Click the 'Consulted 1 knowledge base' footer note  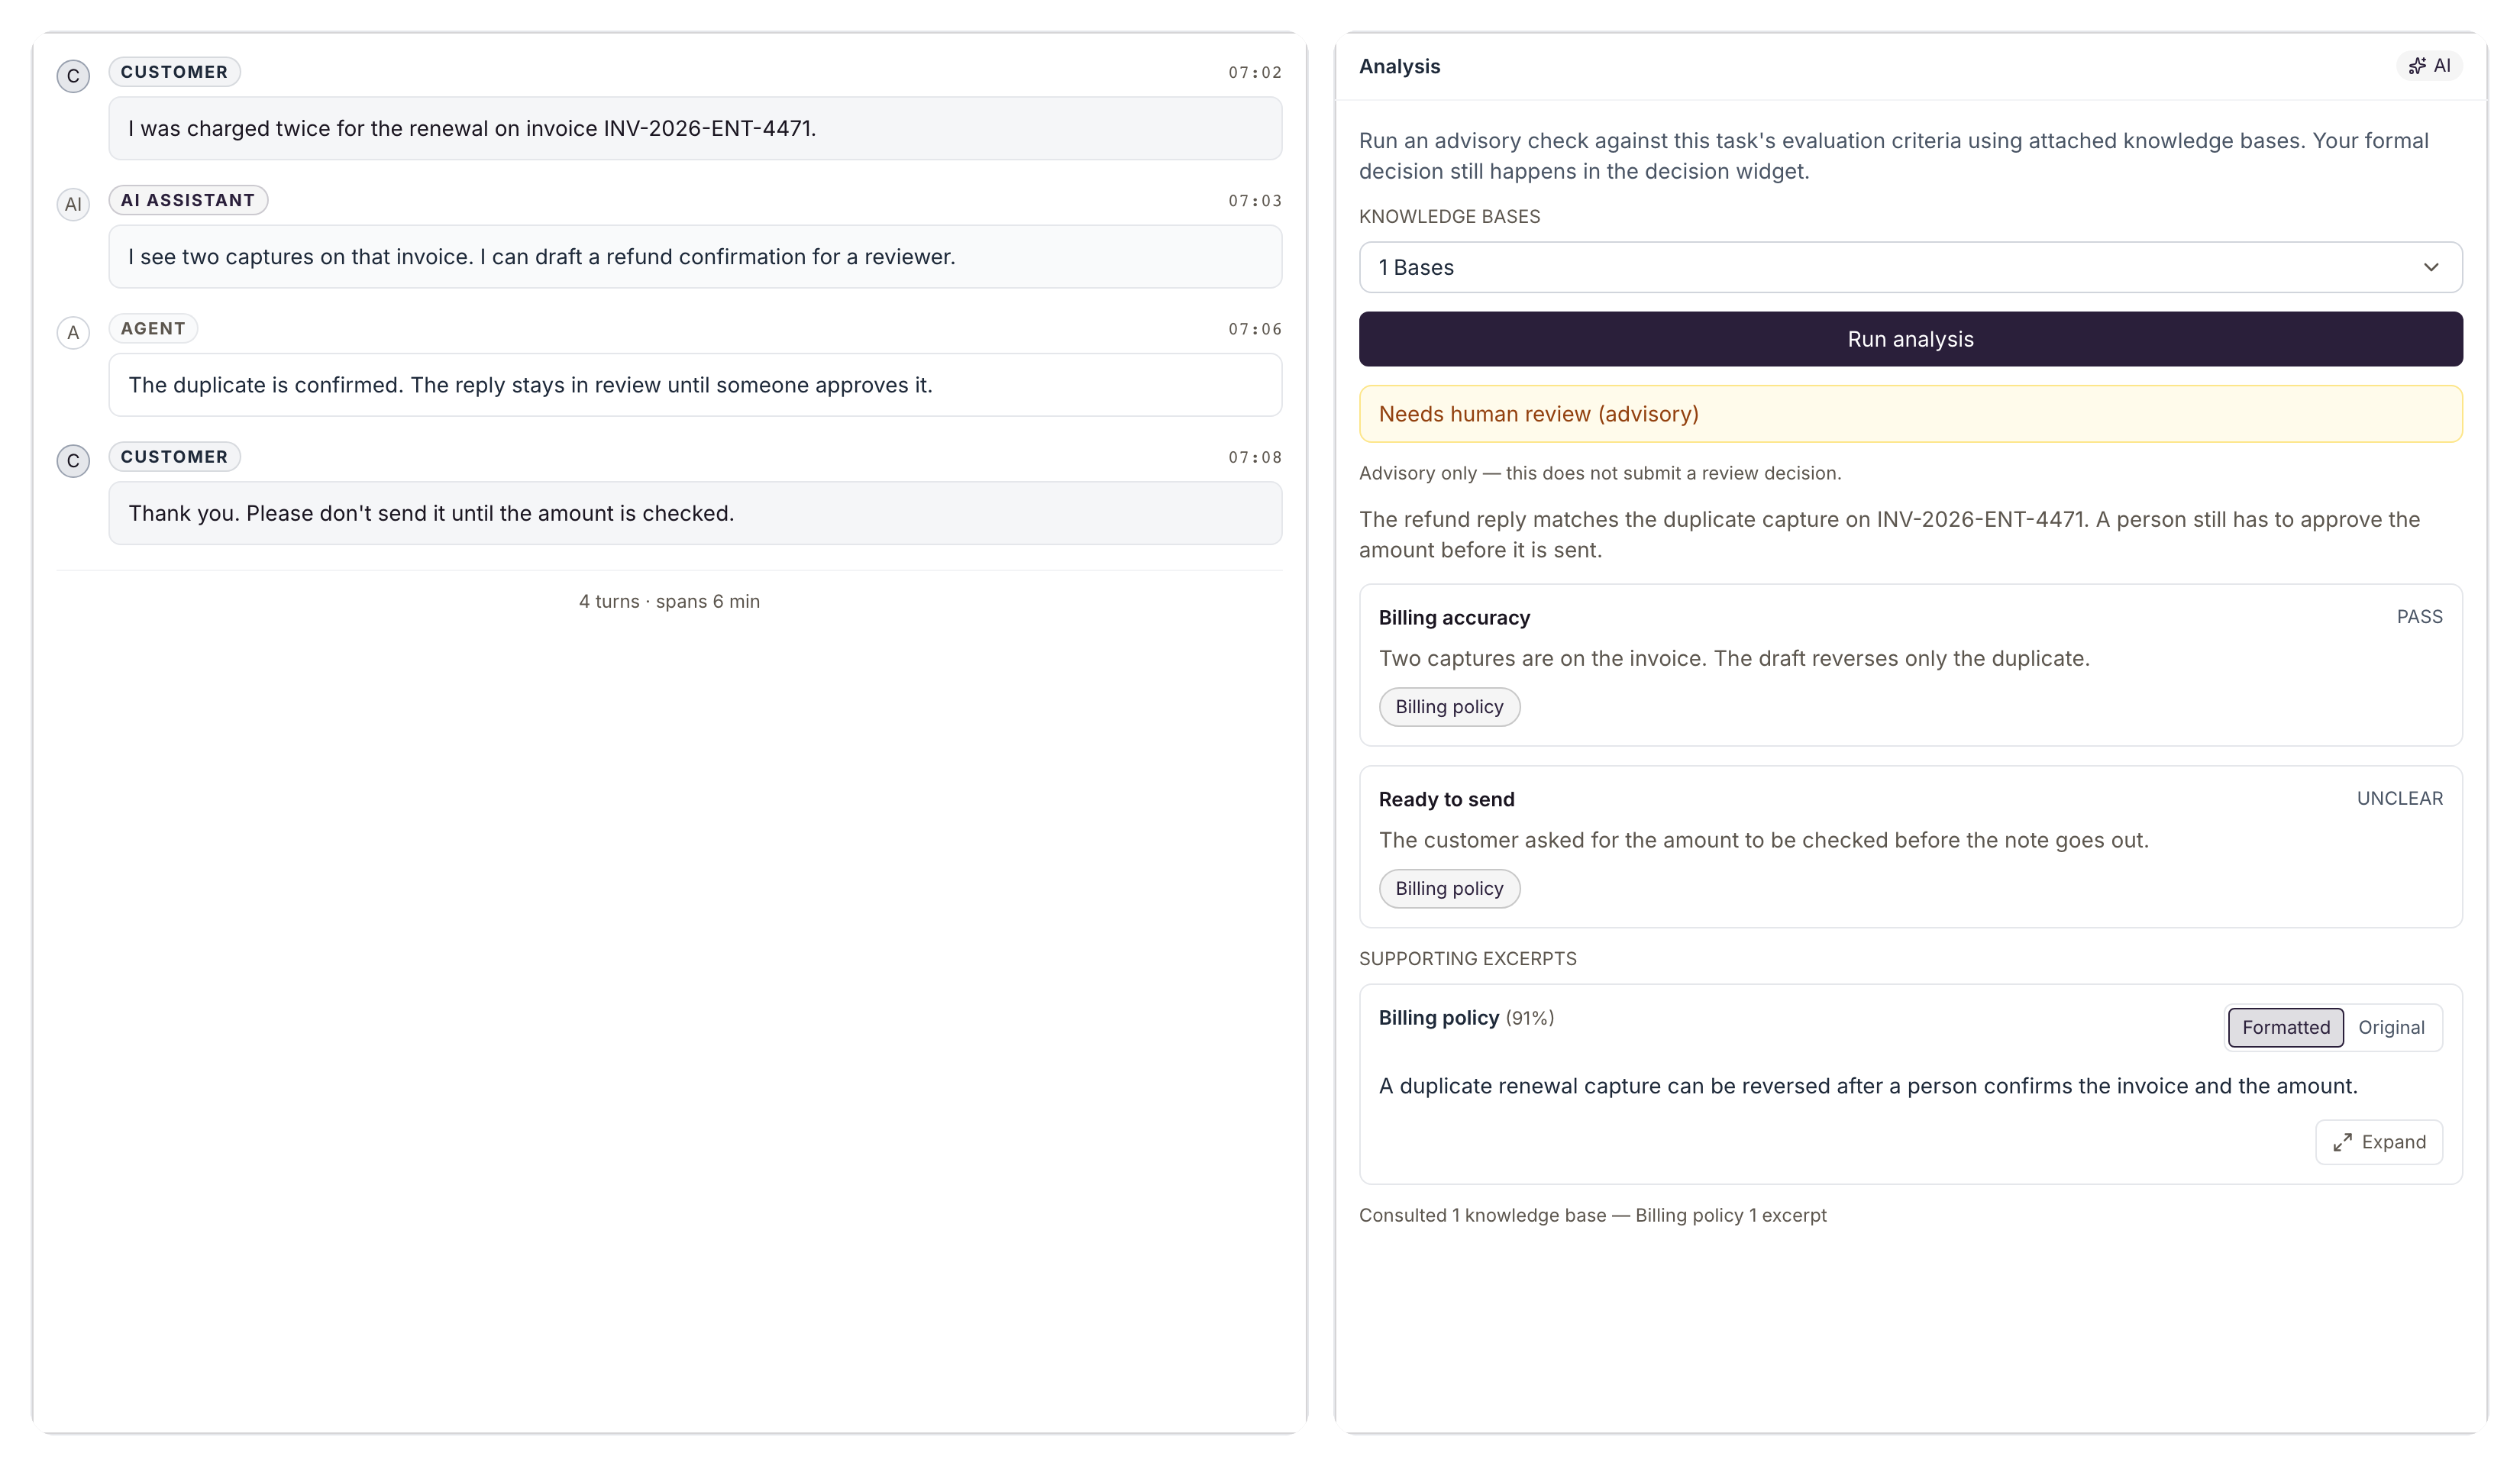1592,1215
